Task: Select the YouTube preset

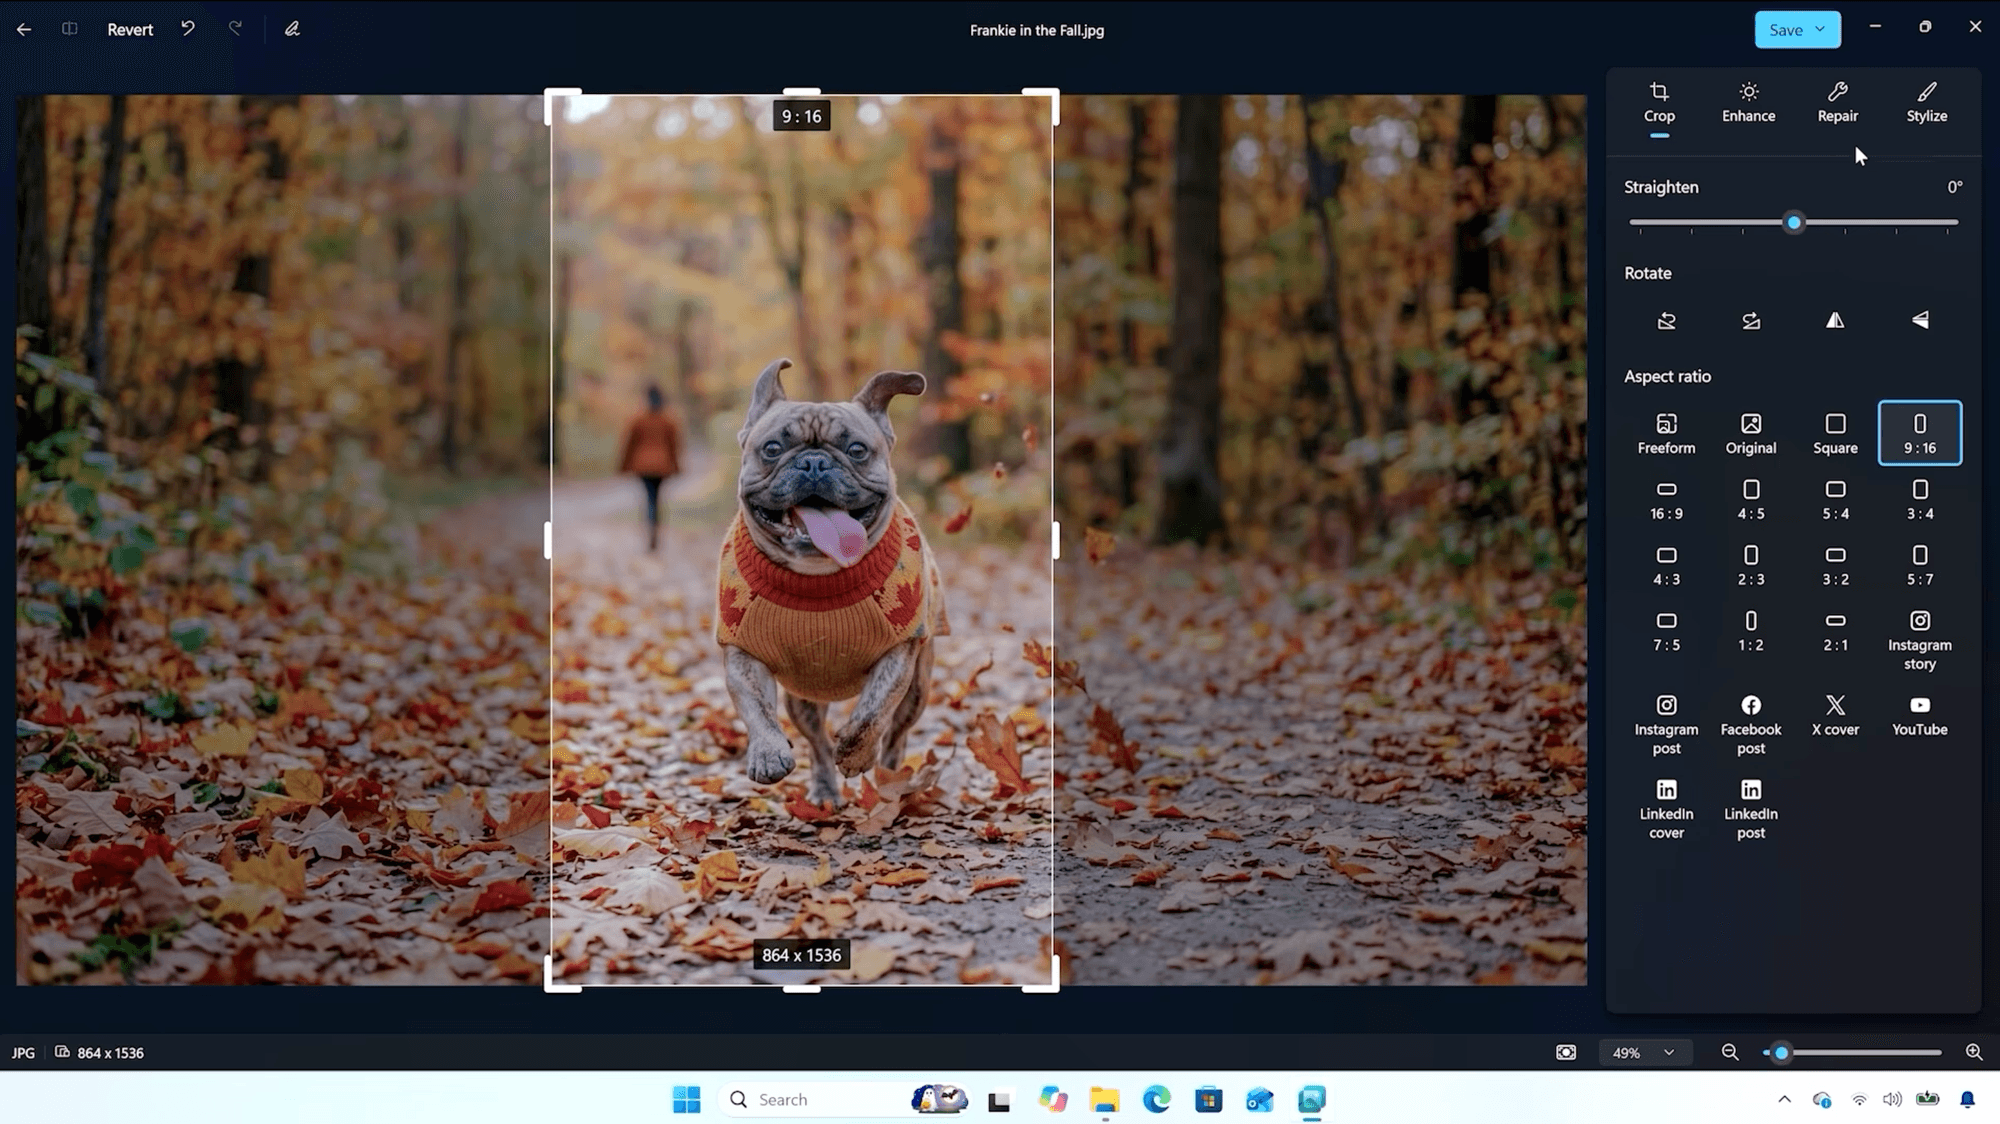Action: tap(1920, 716)
